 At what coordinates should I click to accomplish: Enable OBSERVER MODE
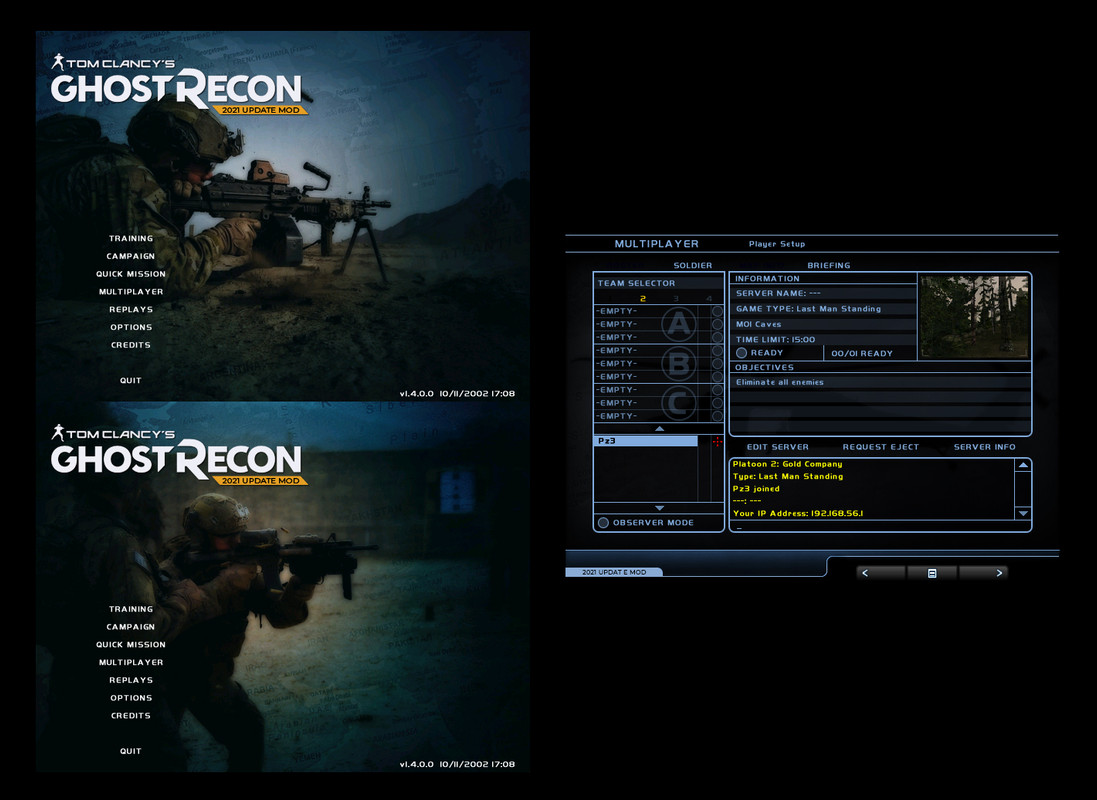[x=603, y=522]
